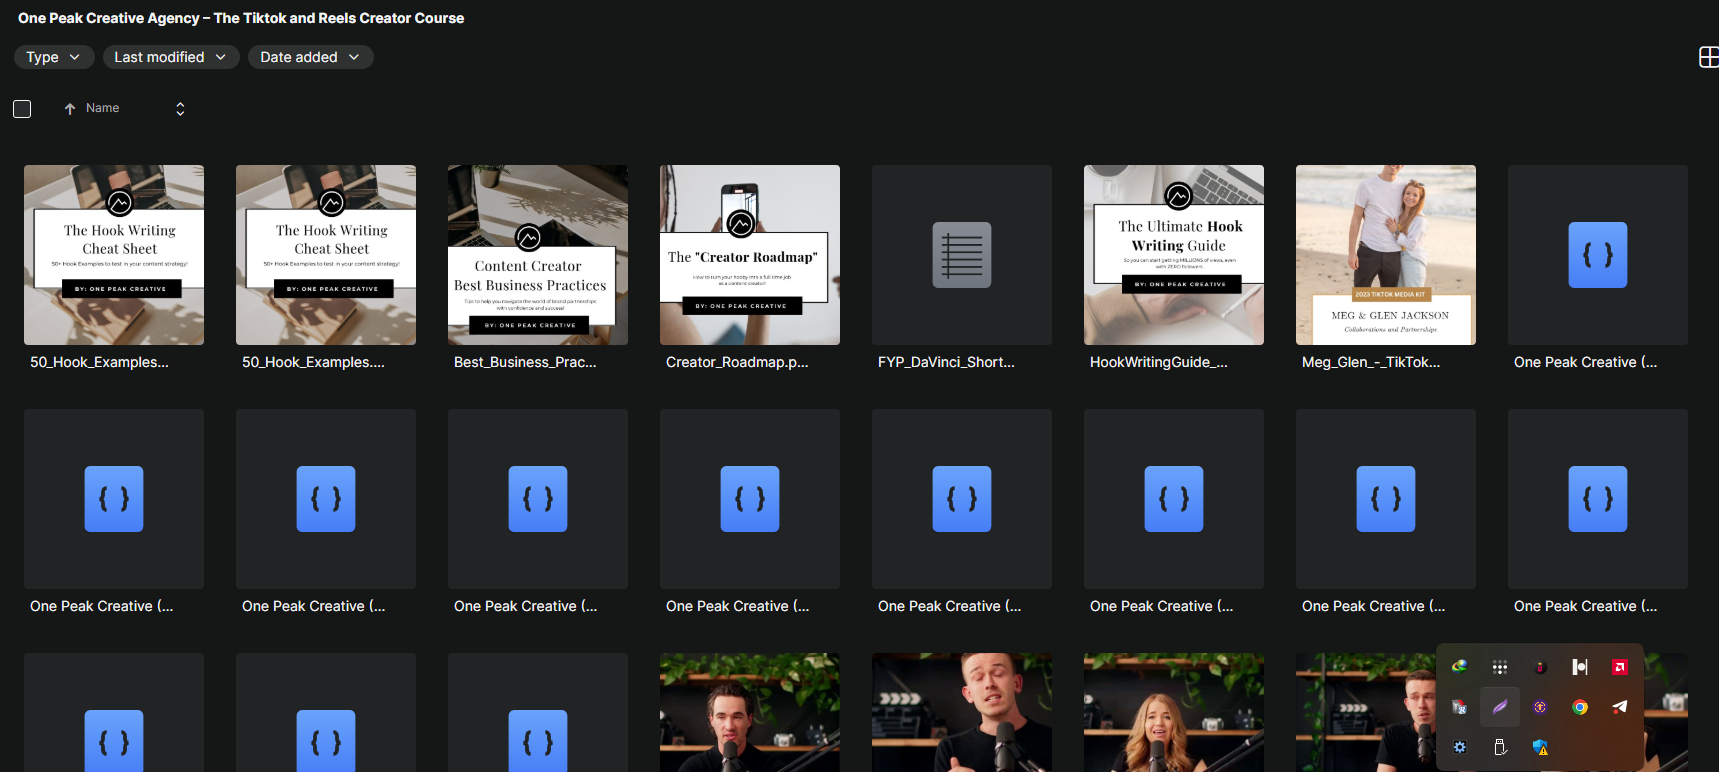Select the 'FYP_DaVinci_Short...' file name
Image resolution: width=1719 pixels, height=772 pixels.
[x=946, y=362]
